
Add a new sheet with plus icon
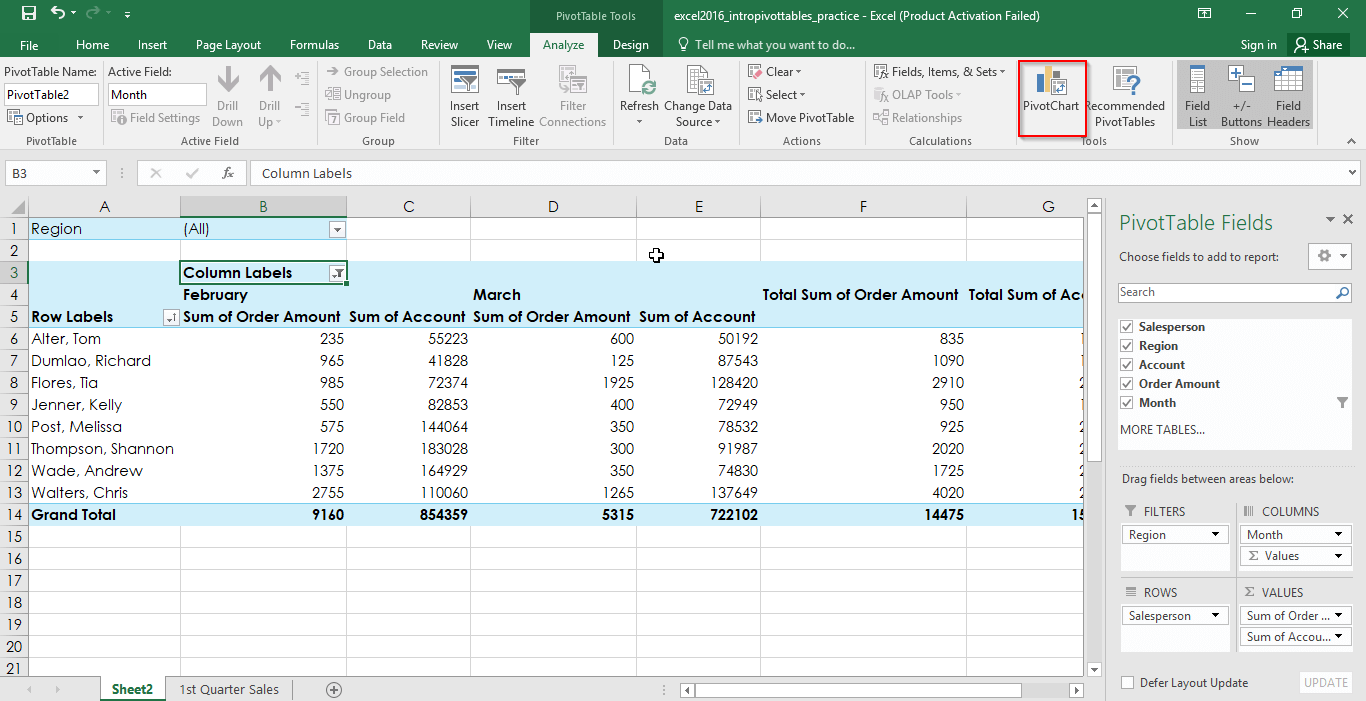[334, 689]
